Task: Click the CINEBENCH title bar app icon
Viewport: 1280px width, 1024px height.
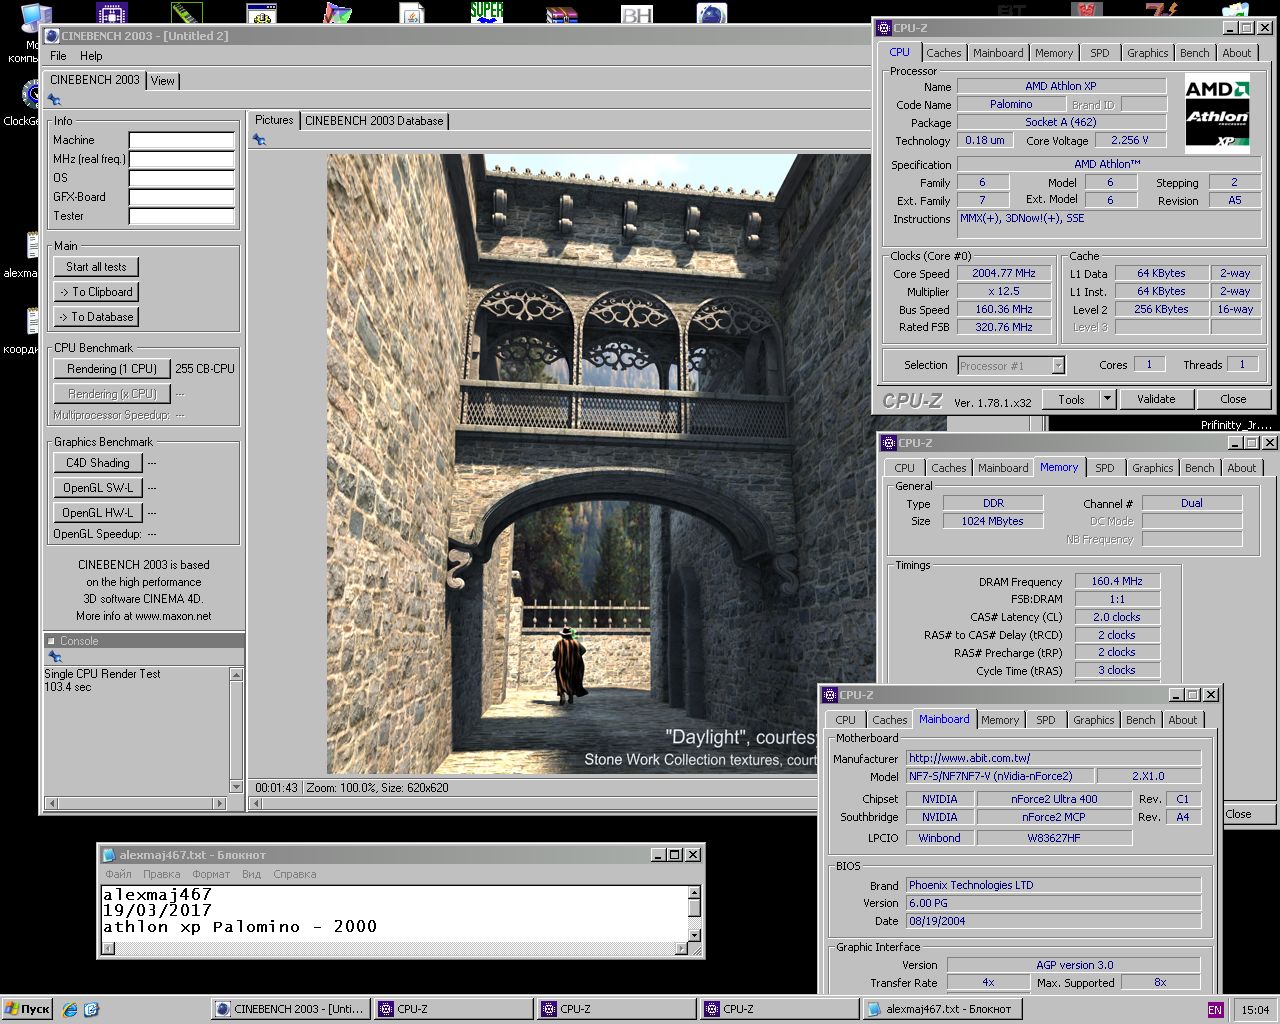Action: point(51,35)
